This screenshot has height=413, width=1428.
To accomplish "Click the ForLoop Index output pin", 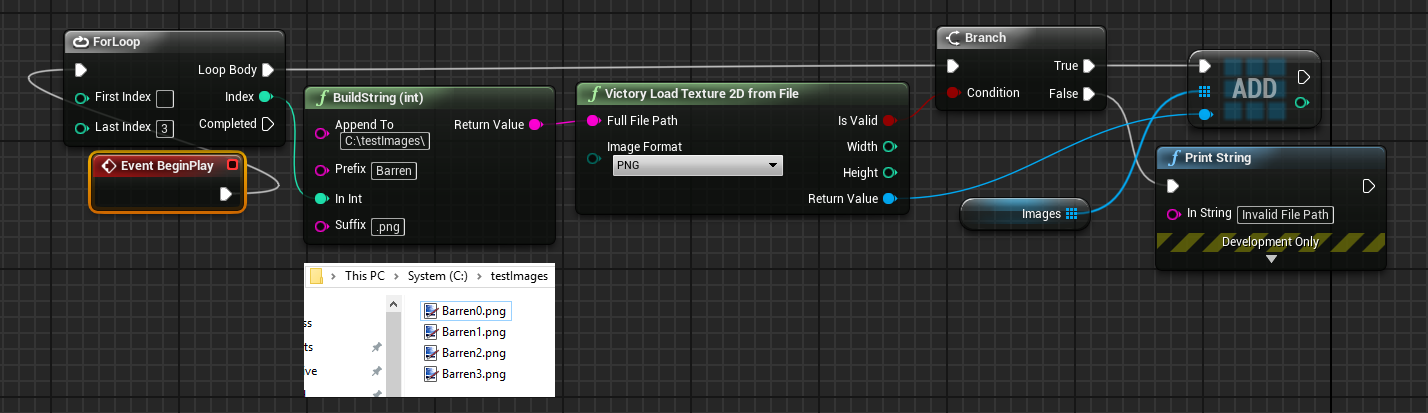I will click(x=265, y=97).
